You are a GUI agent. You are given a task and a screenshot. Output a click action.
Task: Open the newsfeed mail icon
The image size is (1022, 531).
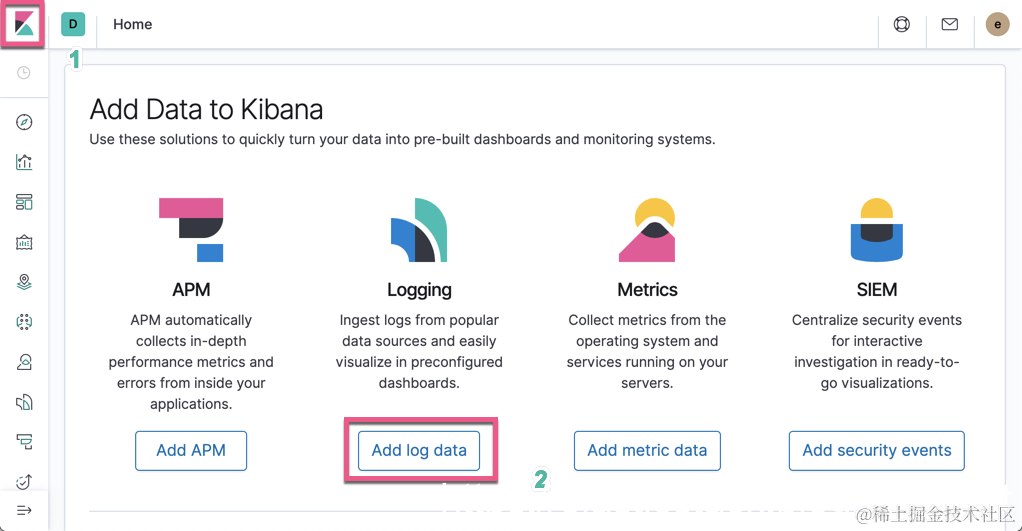tap(950, 24)
